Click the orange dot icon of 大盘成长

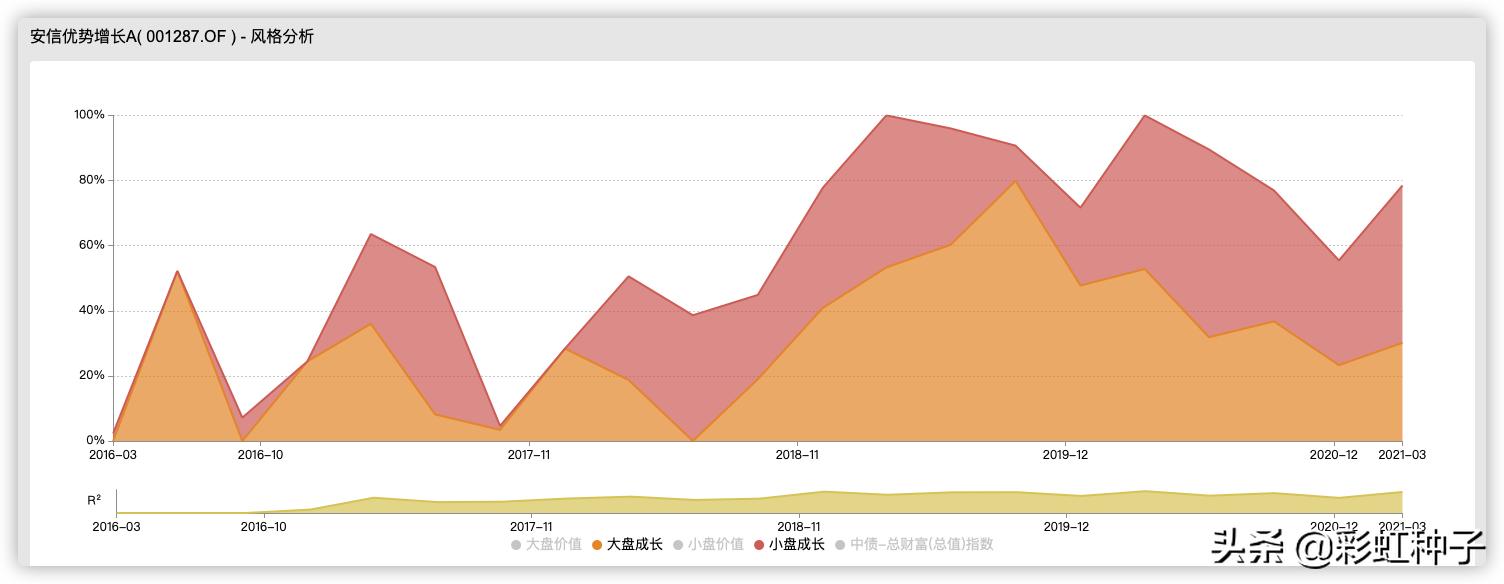coord(596,544)
